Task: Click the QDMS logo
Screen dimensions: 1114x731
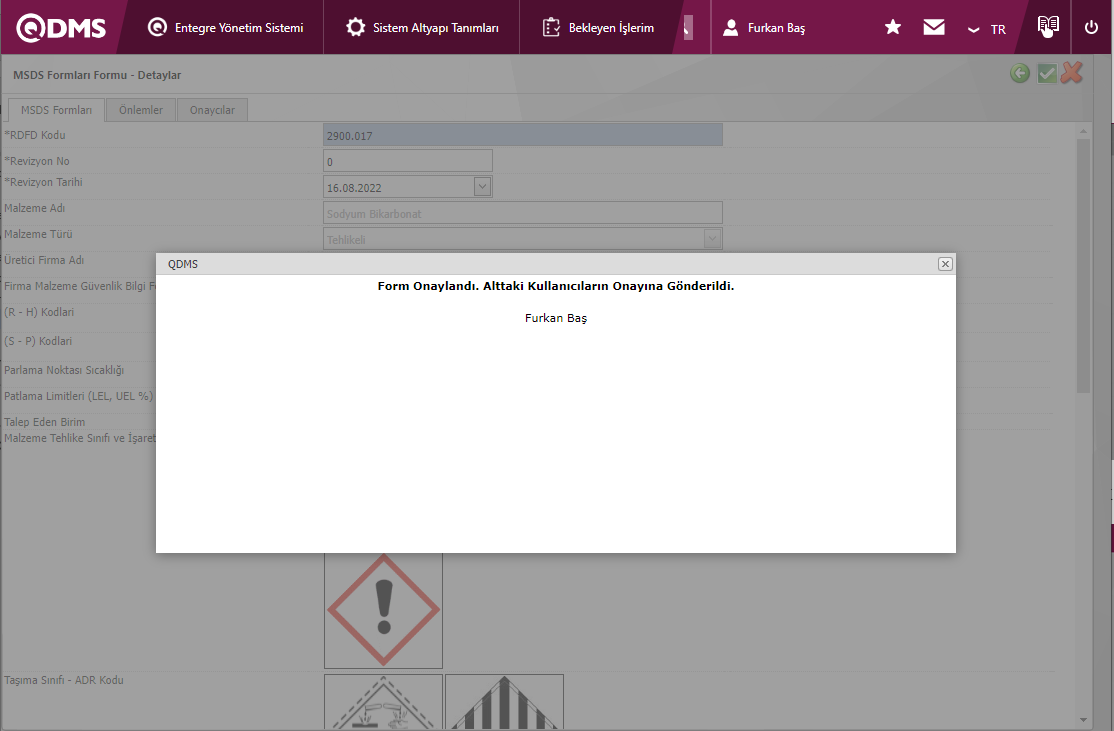Action: click(61, 28)
